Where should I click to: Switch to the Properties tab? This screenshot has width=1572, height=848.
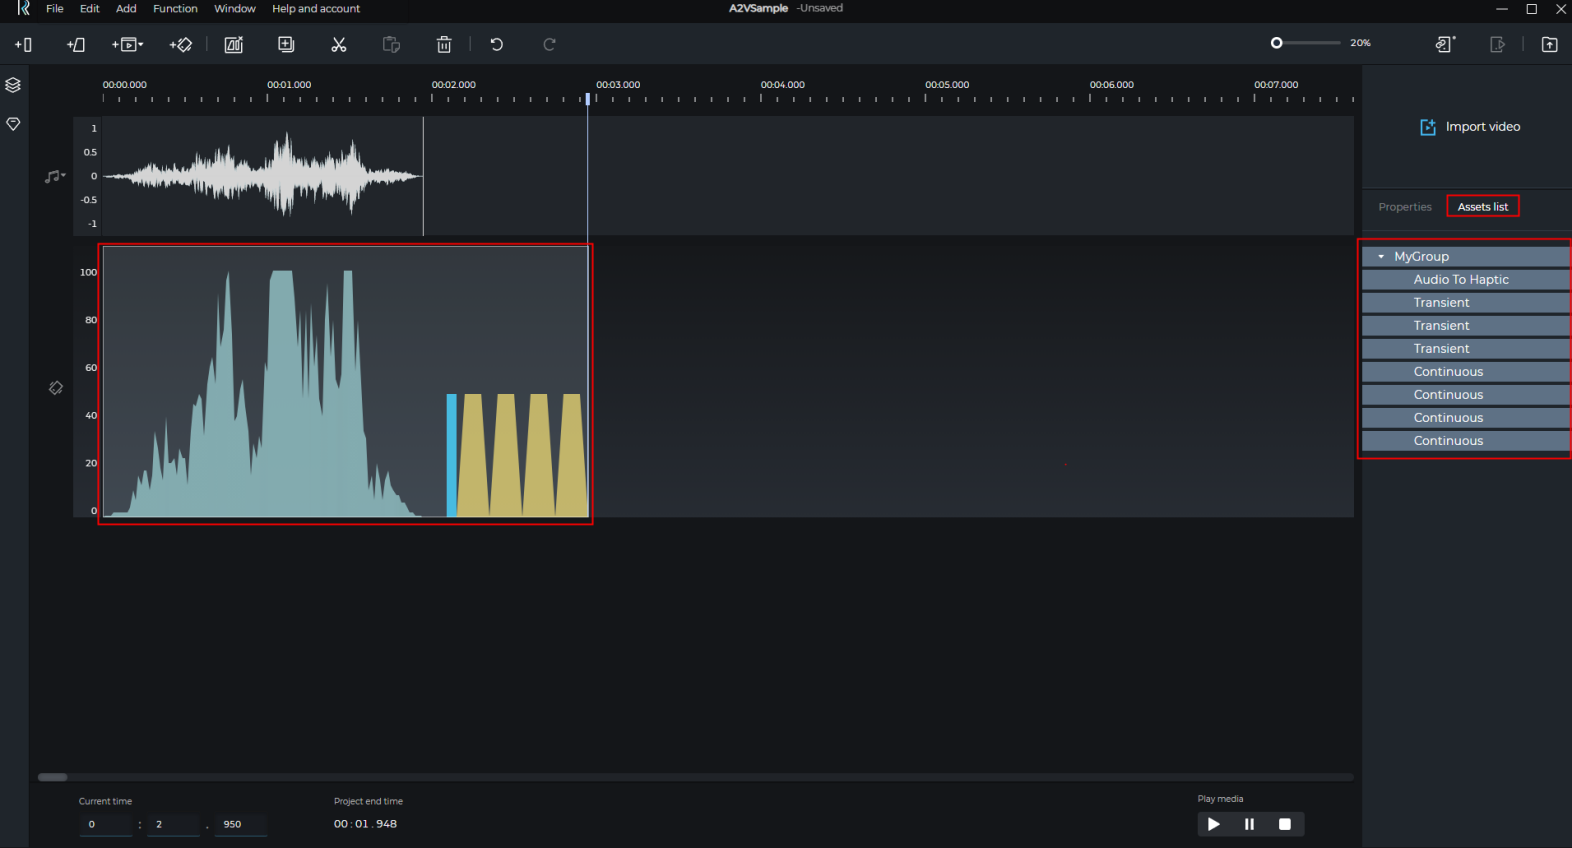[1404, 207]
